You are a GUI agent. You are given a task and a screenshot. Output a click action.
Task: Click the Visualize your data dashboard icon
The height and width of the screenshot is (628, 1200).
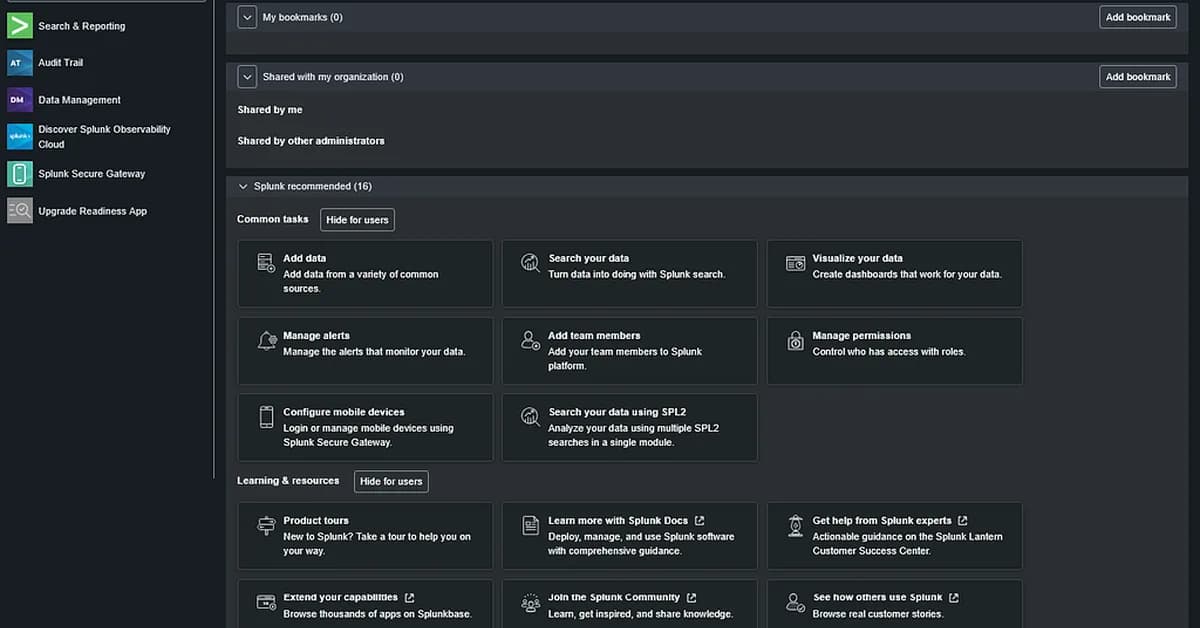point(796,263)
